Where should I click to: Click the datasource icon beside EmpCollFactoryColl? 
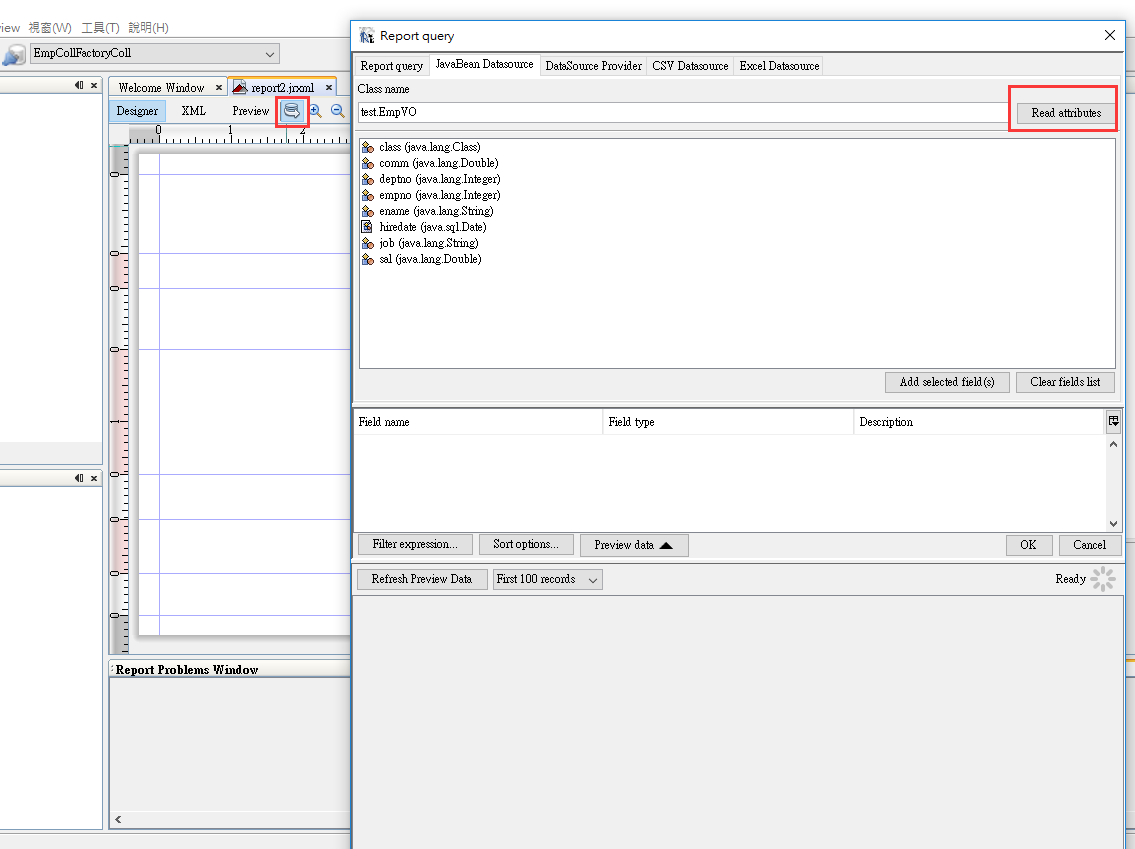pos(13,54)
